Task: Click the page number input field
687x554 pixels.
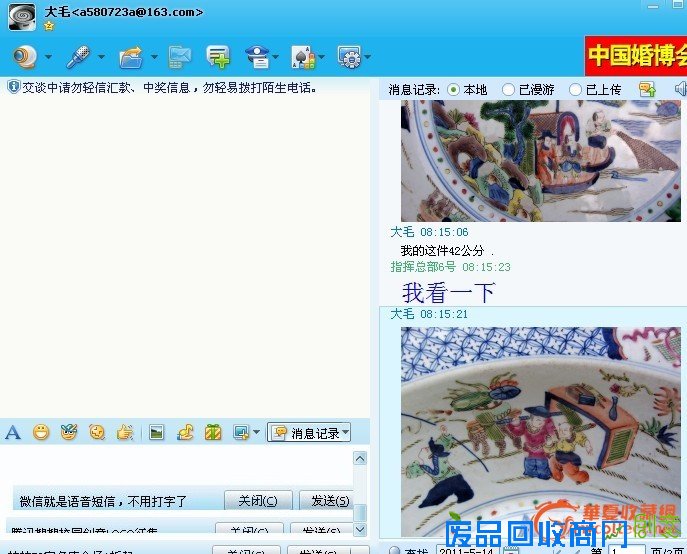Action: (626, 550)
